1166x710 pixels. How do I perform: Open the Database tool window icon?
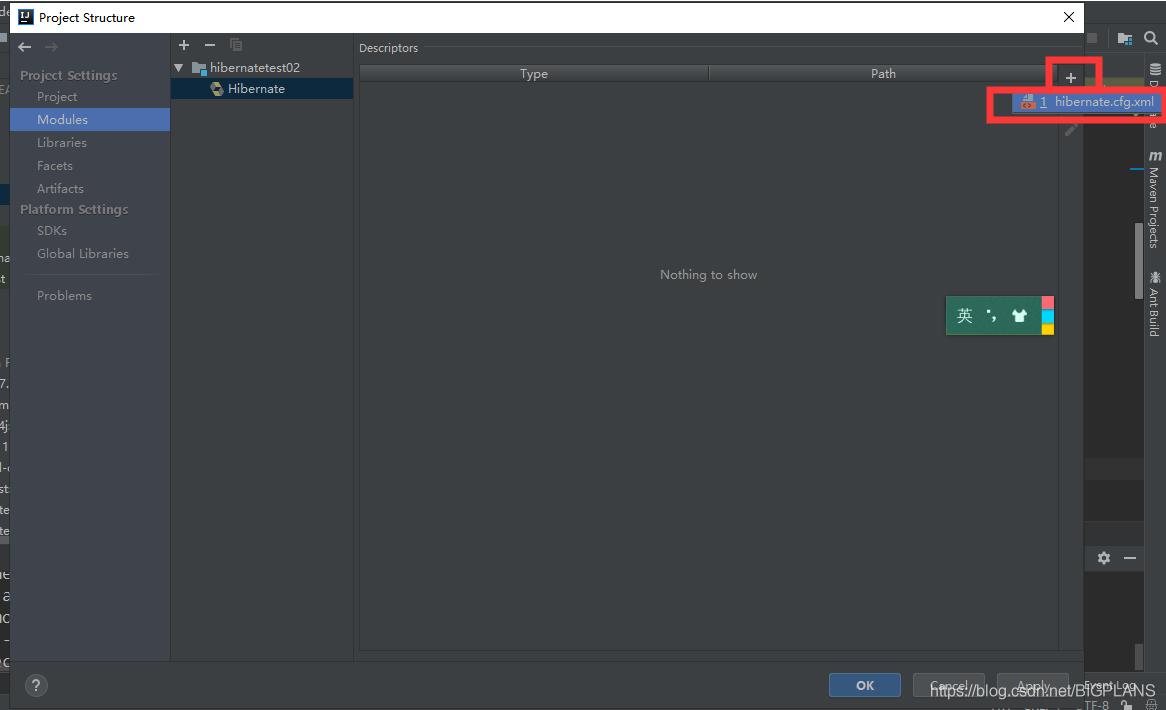(1155, 69)
